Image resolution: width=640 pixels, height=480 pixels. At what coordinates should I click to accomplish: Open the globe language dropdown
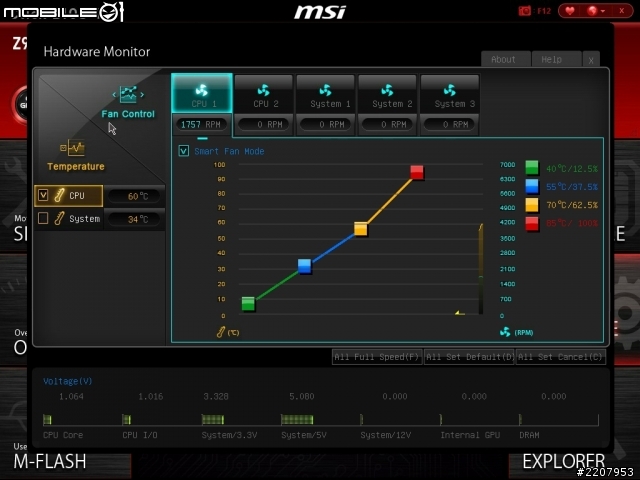596,11
